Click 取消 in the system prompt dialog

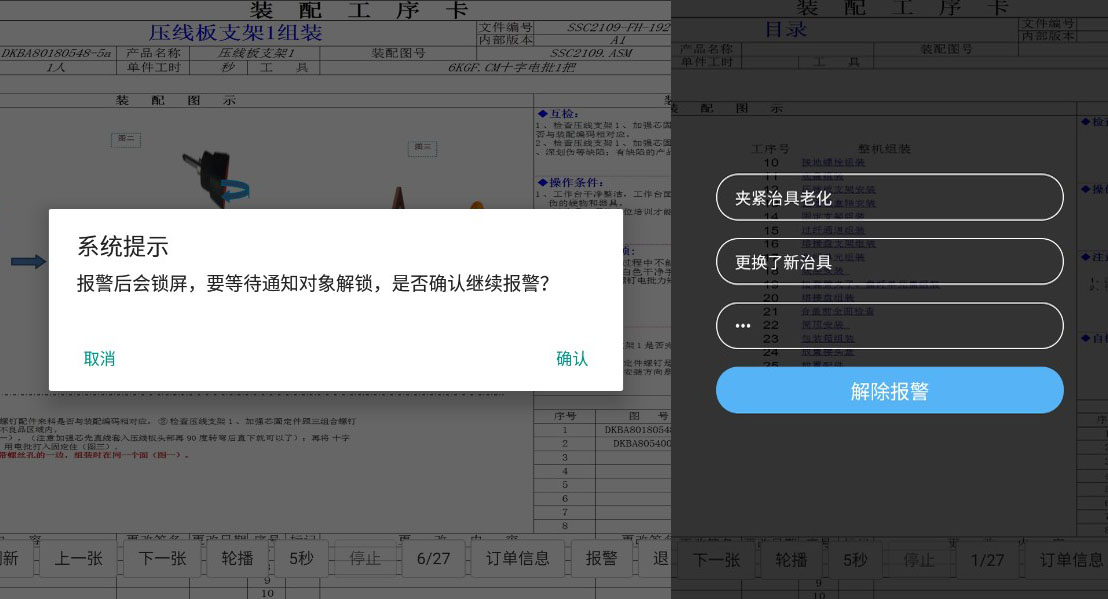tap(99, 359)
